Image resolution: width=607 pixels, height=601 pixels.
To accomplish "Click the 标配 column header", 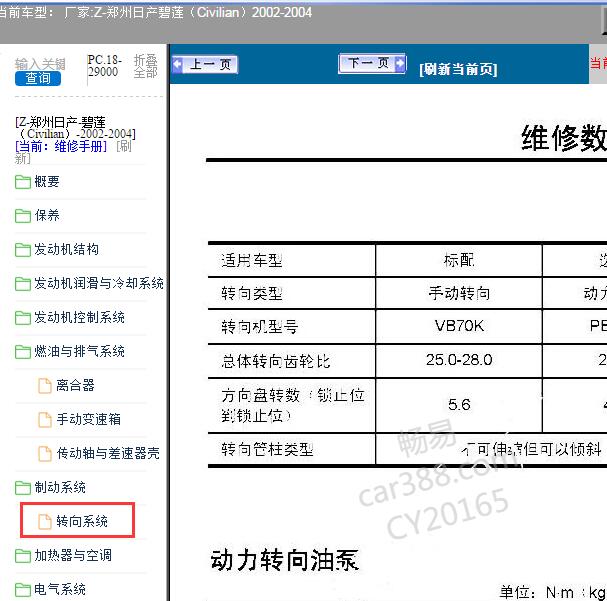I will (459, 260).
